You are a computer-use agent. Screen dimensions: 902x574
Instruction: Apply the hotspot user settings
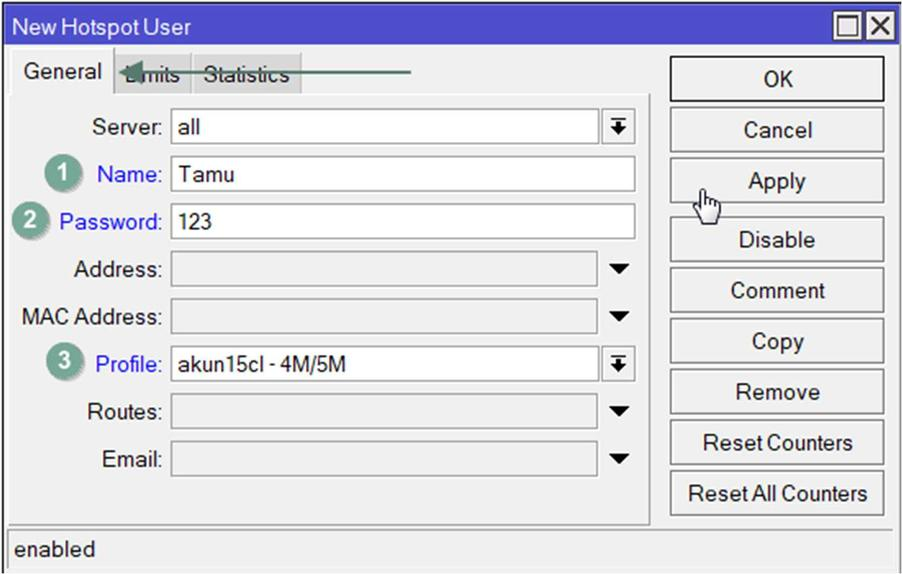click(x=776, y=181)
